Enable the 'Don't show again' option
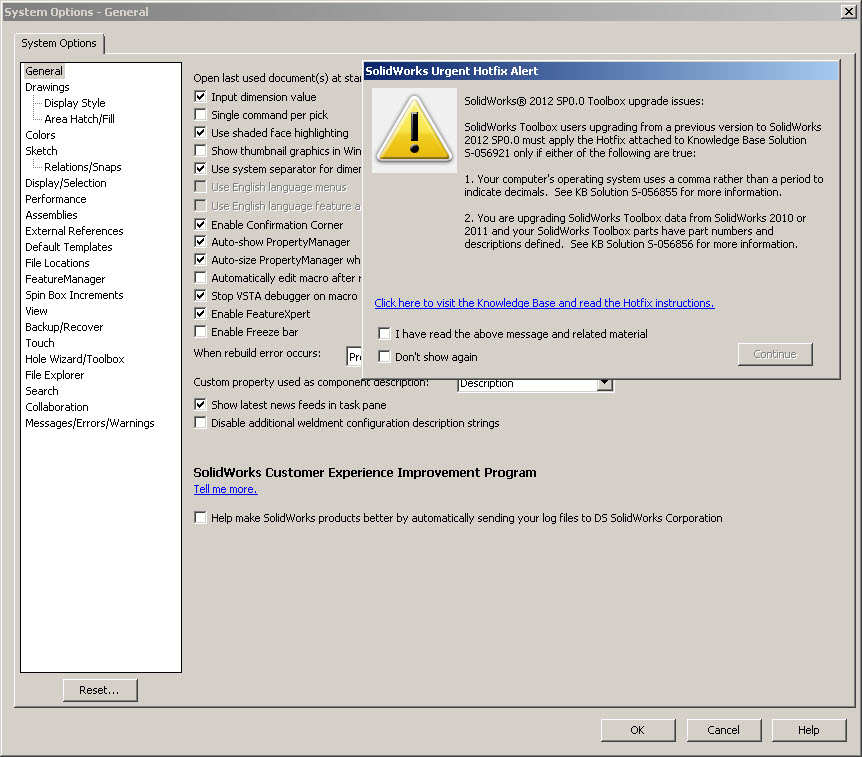This screenshot has height=757, width=862. coord(384,355)
